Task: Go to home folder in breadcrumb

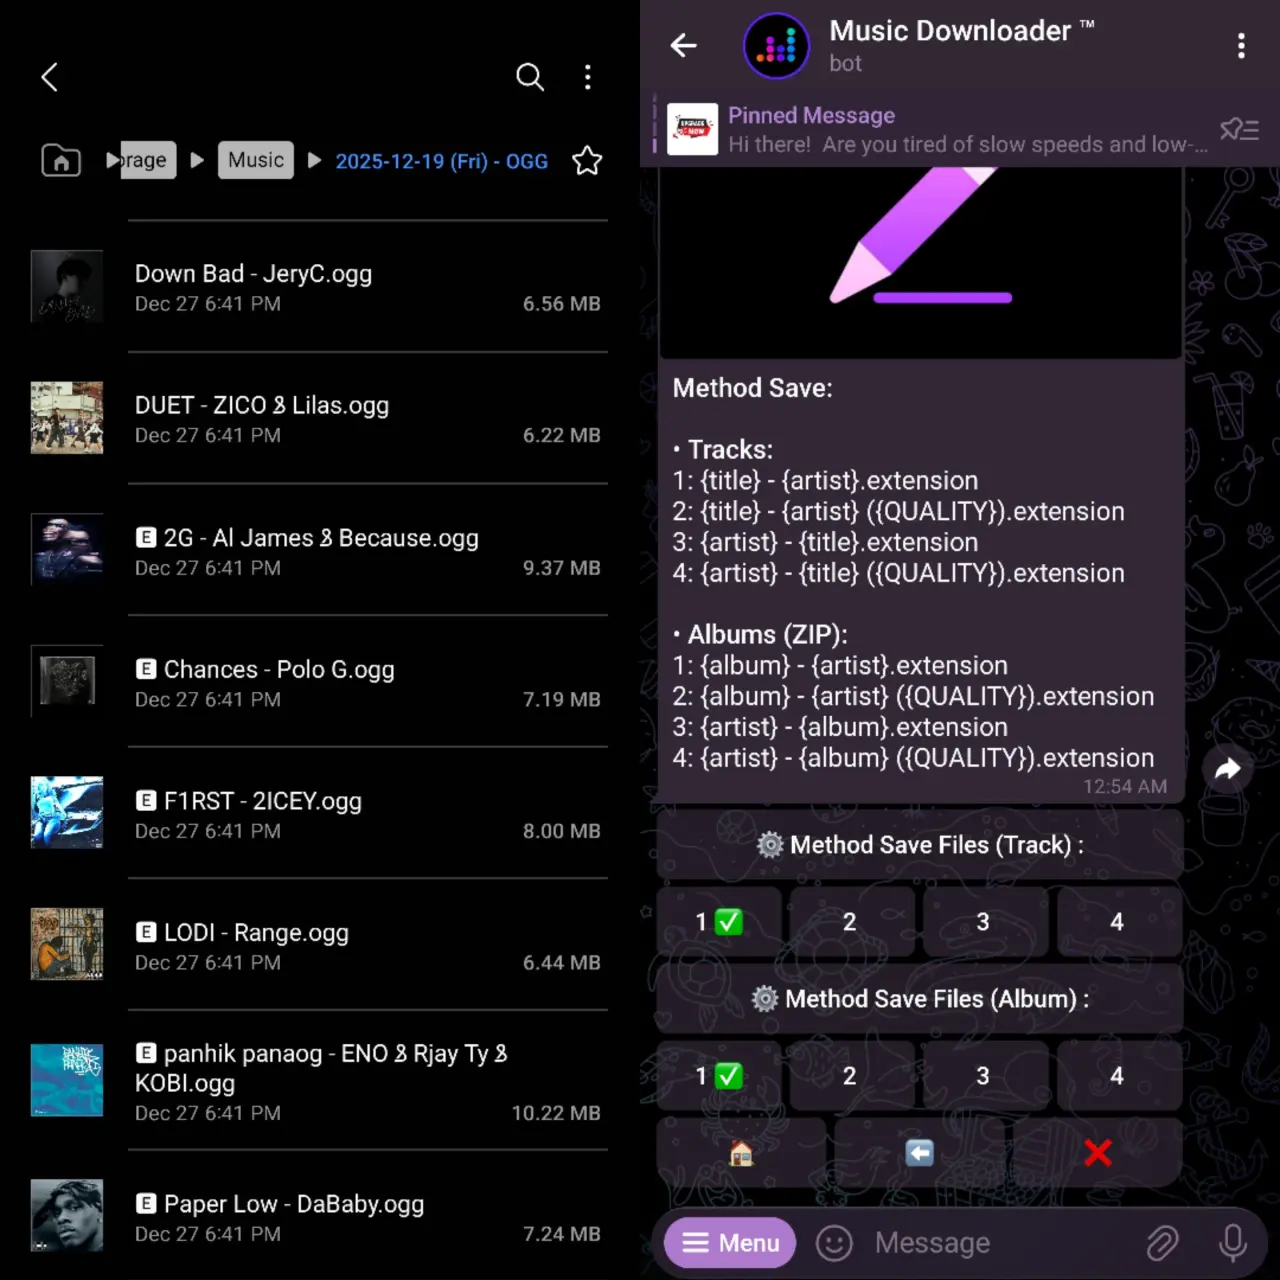Action: pyautogui.click(x=61, y=160)
